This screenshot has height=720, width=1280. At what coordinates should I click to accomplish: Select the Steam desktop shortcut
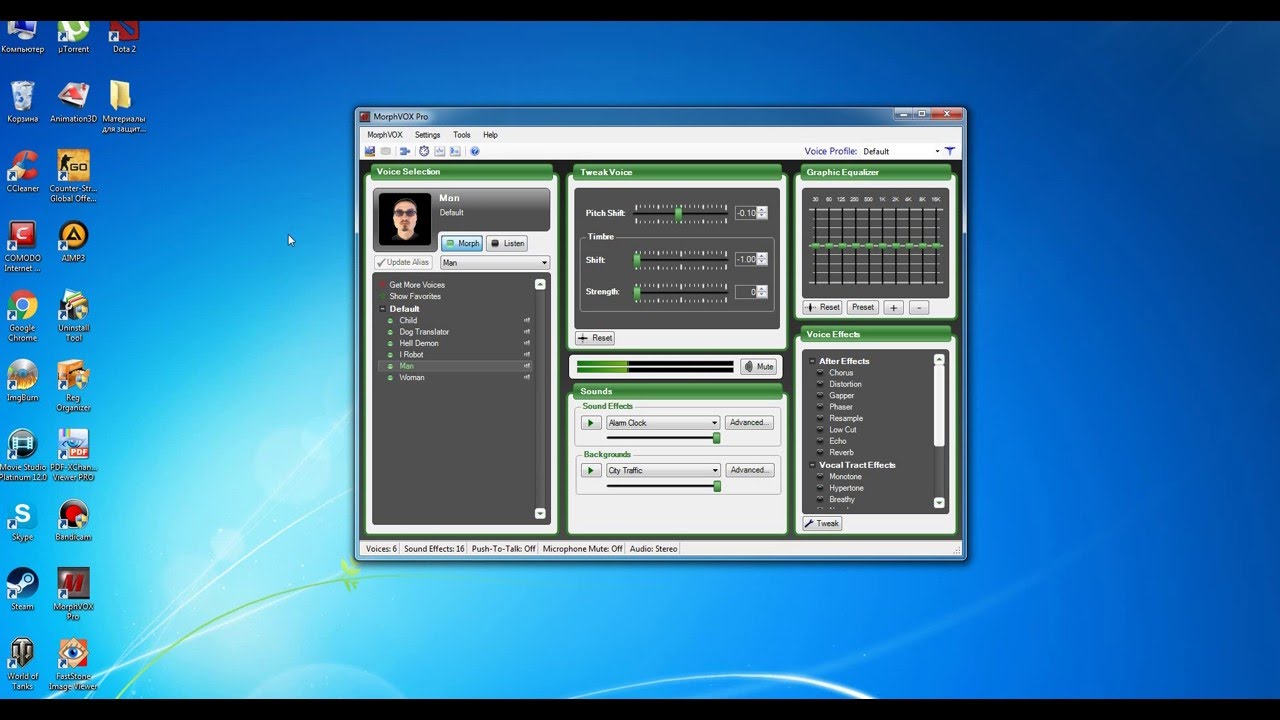pos(23,590)
